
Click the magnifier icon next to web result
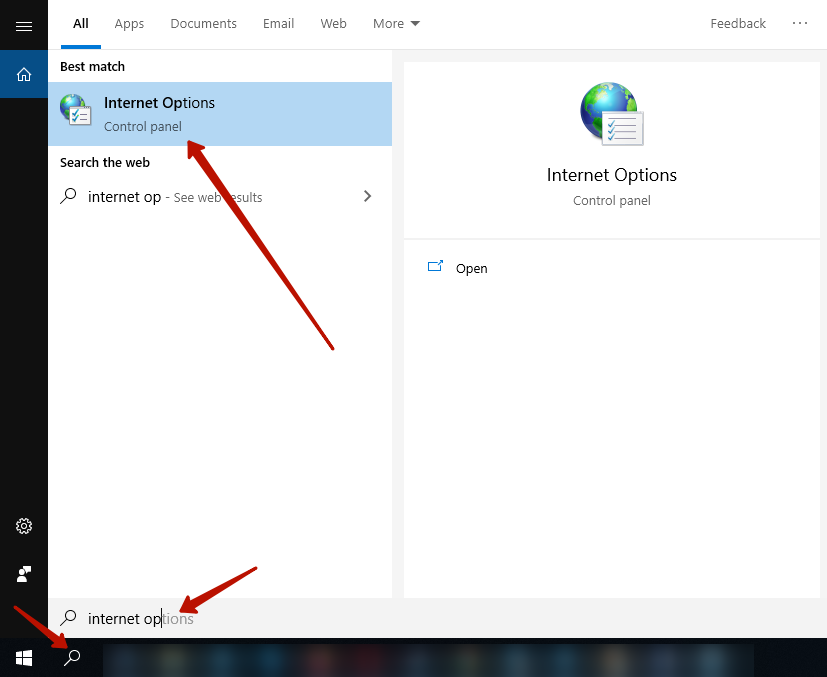click(x=68, y=196)
